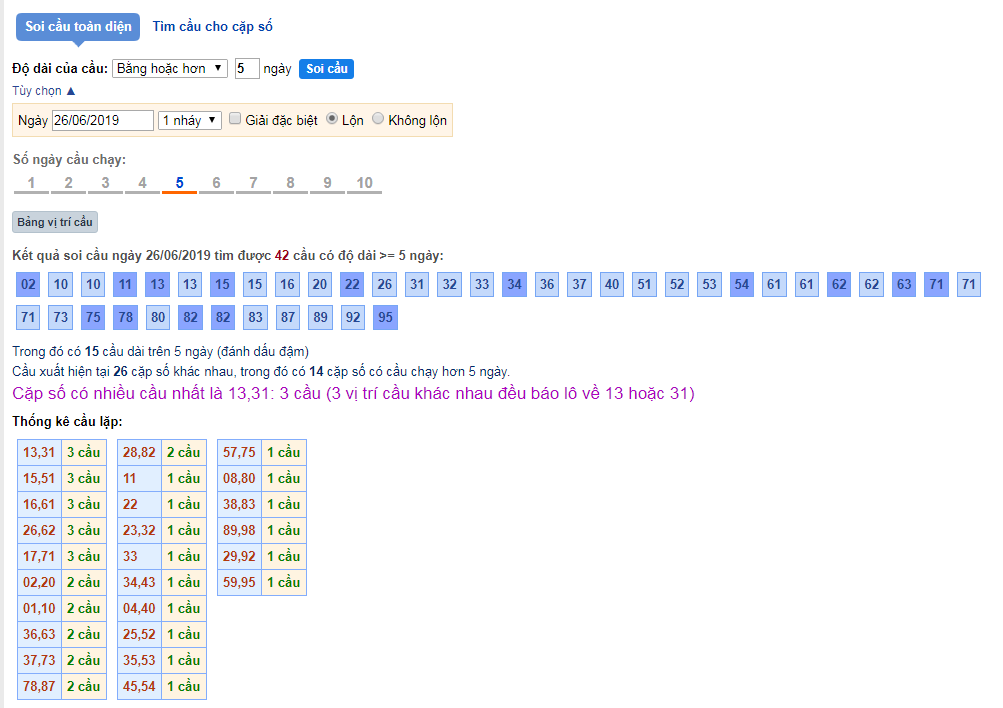Open the Bằng hoặc hơn dropdown

click(x=170, y=68)
